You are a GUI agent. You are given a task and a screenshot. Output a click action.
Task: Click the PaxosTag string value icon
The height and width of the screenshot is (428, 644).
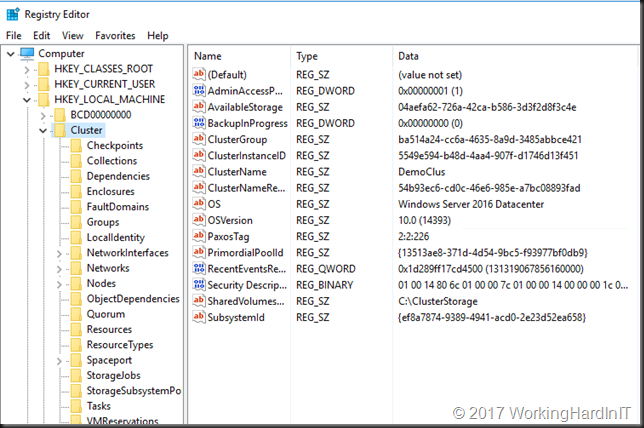[x=199, y=236]
